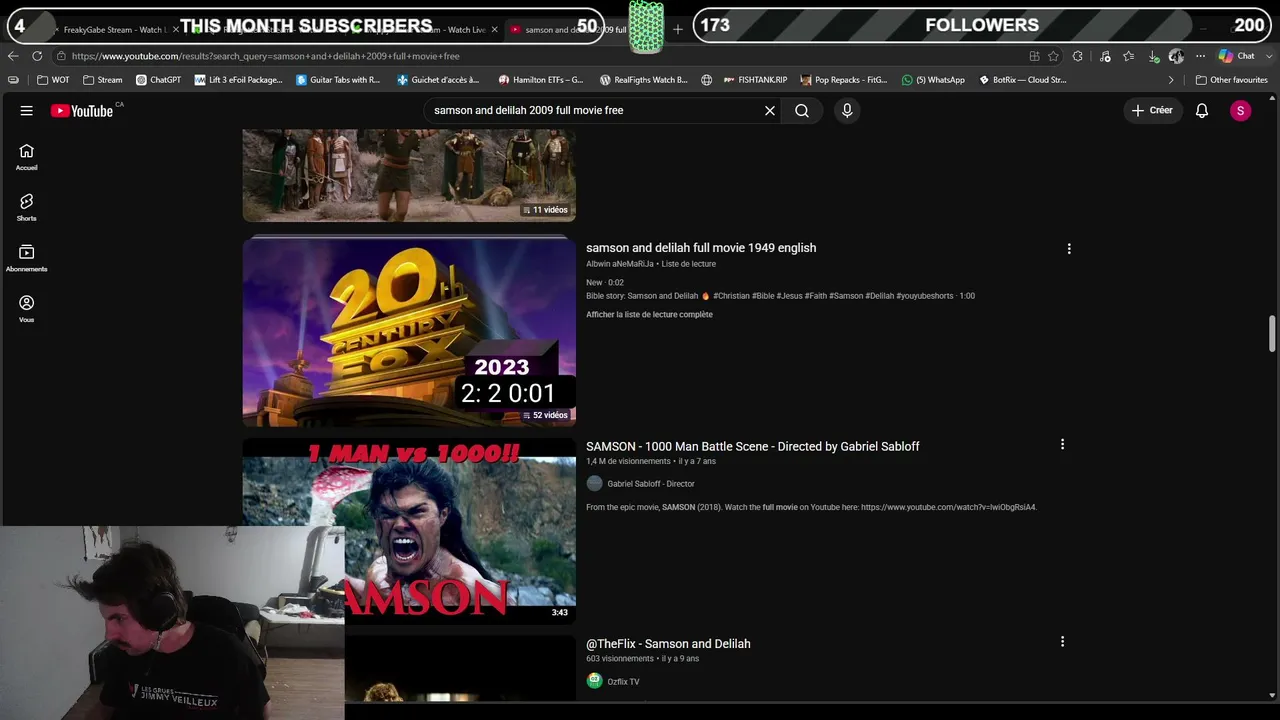Screen dimensions: 1280x720
Task: Open the split screen icon in address bar
Action: (x=1034, y=56)
